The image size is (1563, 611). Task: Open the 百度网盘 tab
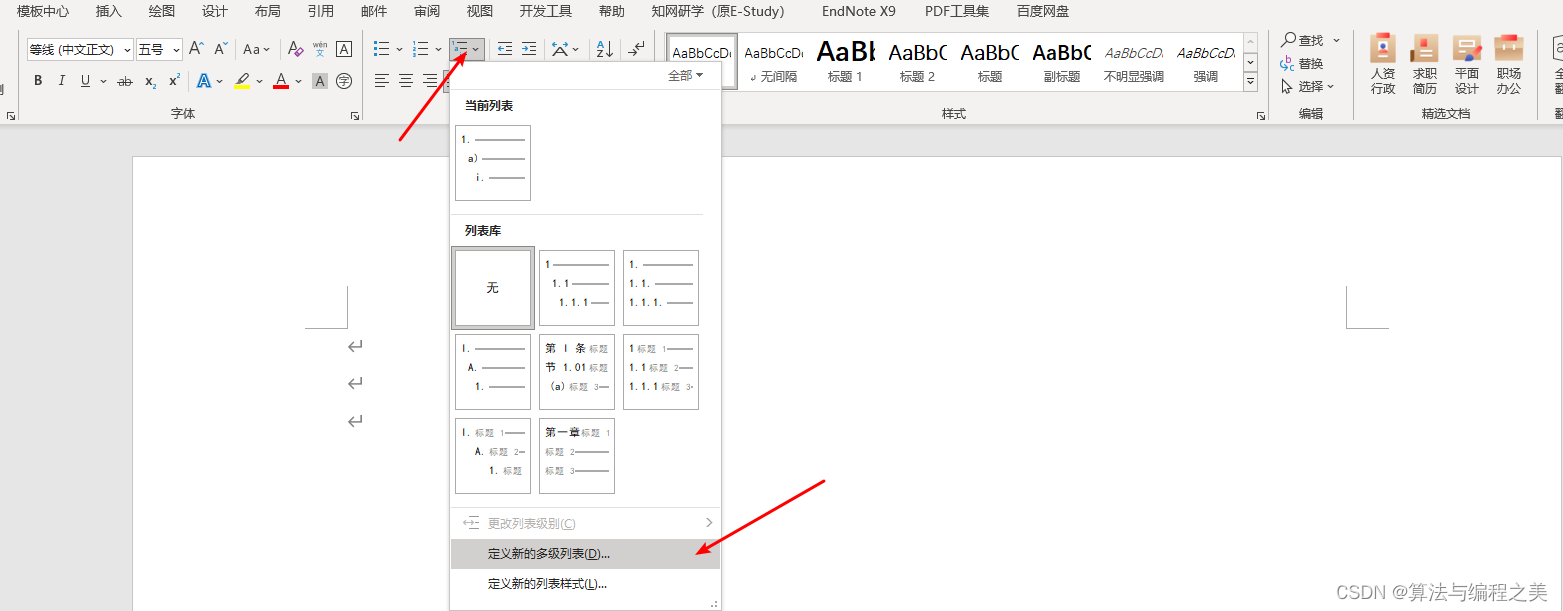[x=1043, y=12]
